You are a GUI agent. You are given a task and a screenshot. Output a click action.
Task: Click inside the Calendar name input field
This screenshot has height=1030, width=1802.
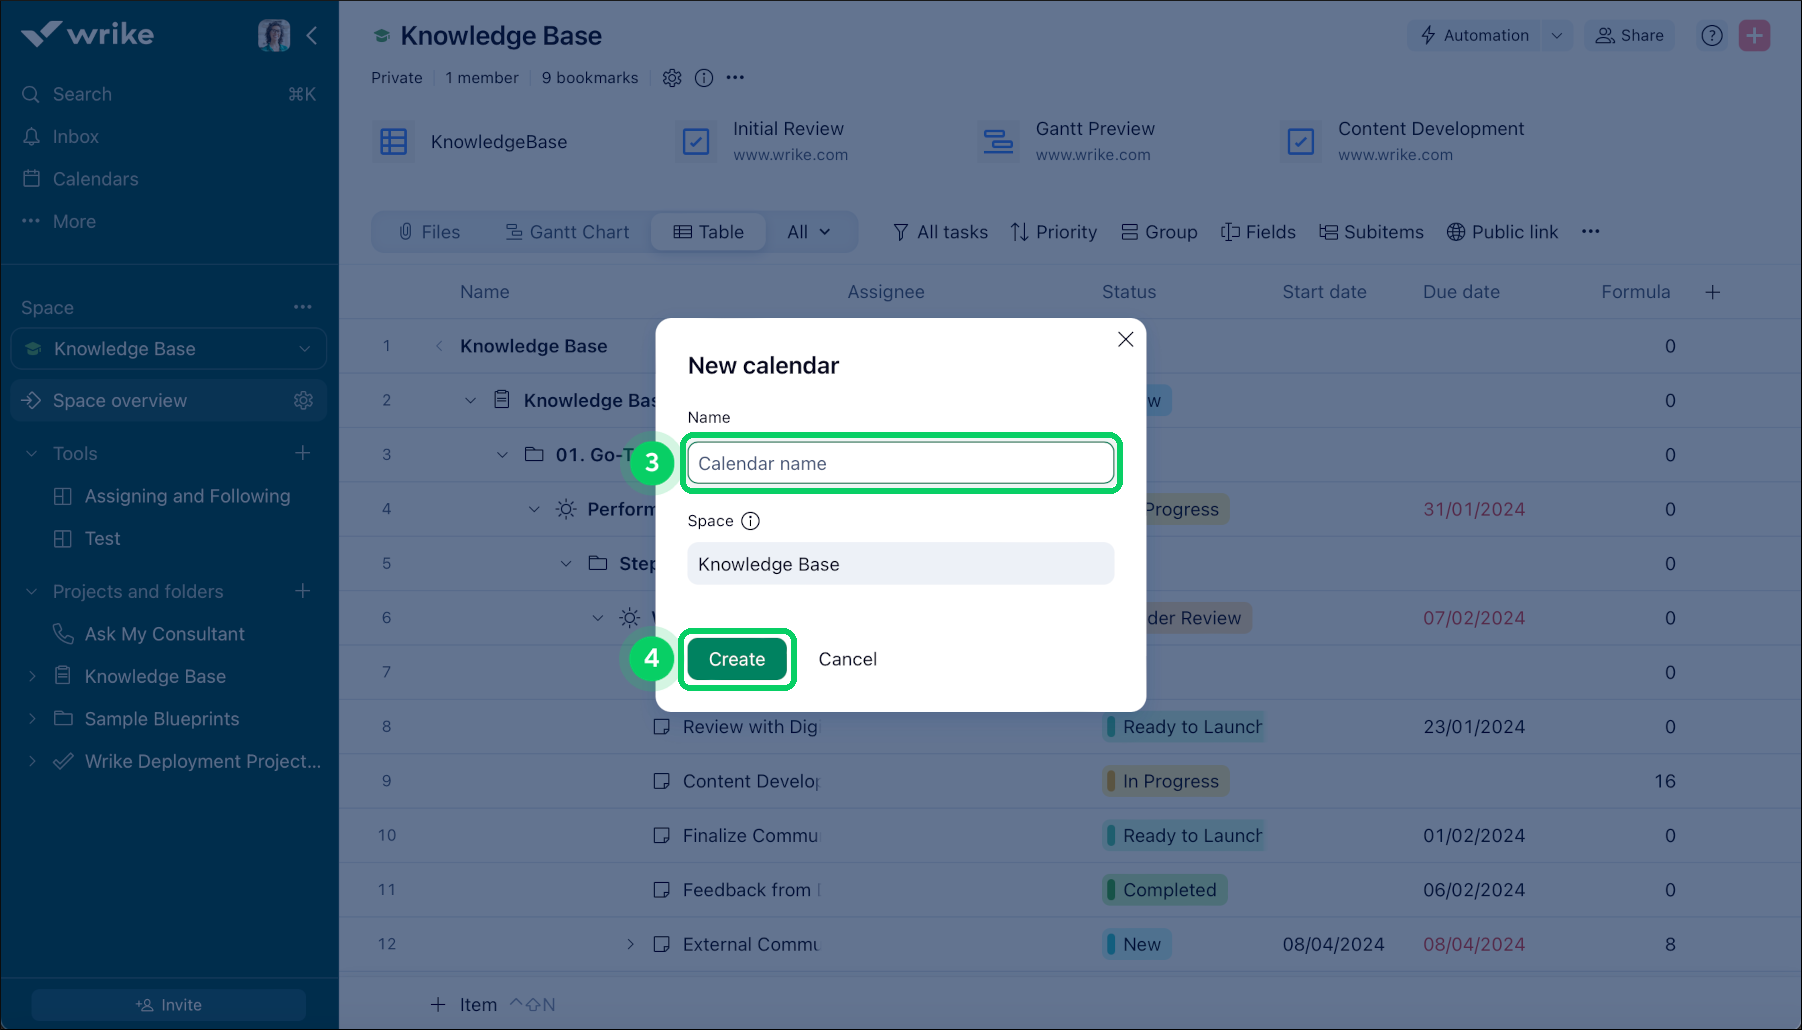(899, 463)
